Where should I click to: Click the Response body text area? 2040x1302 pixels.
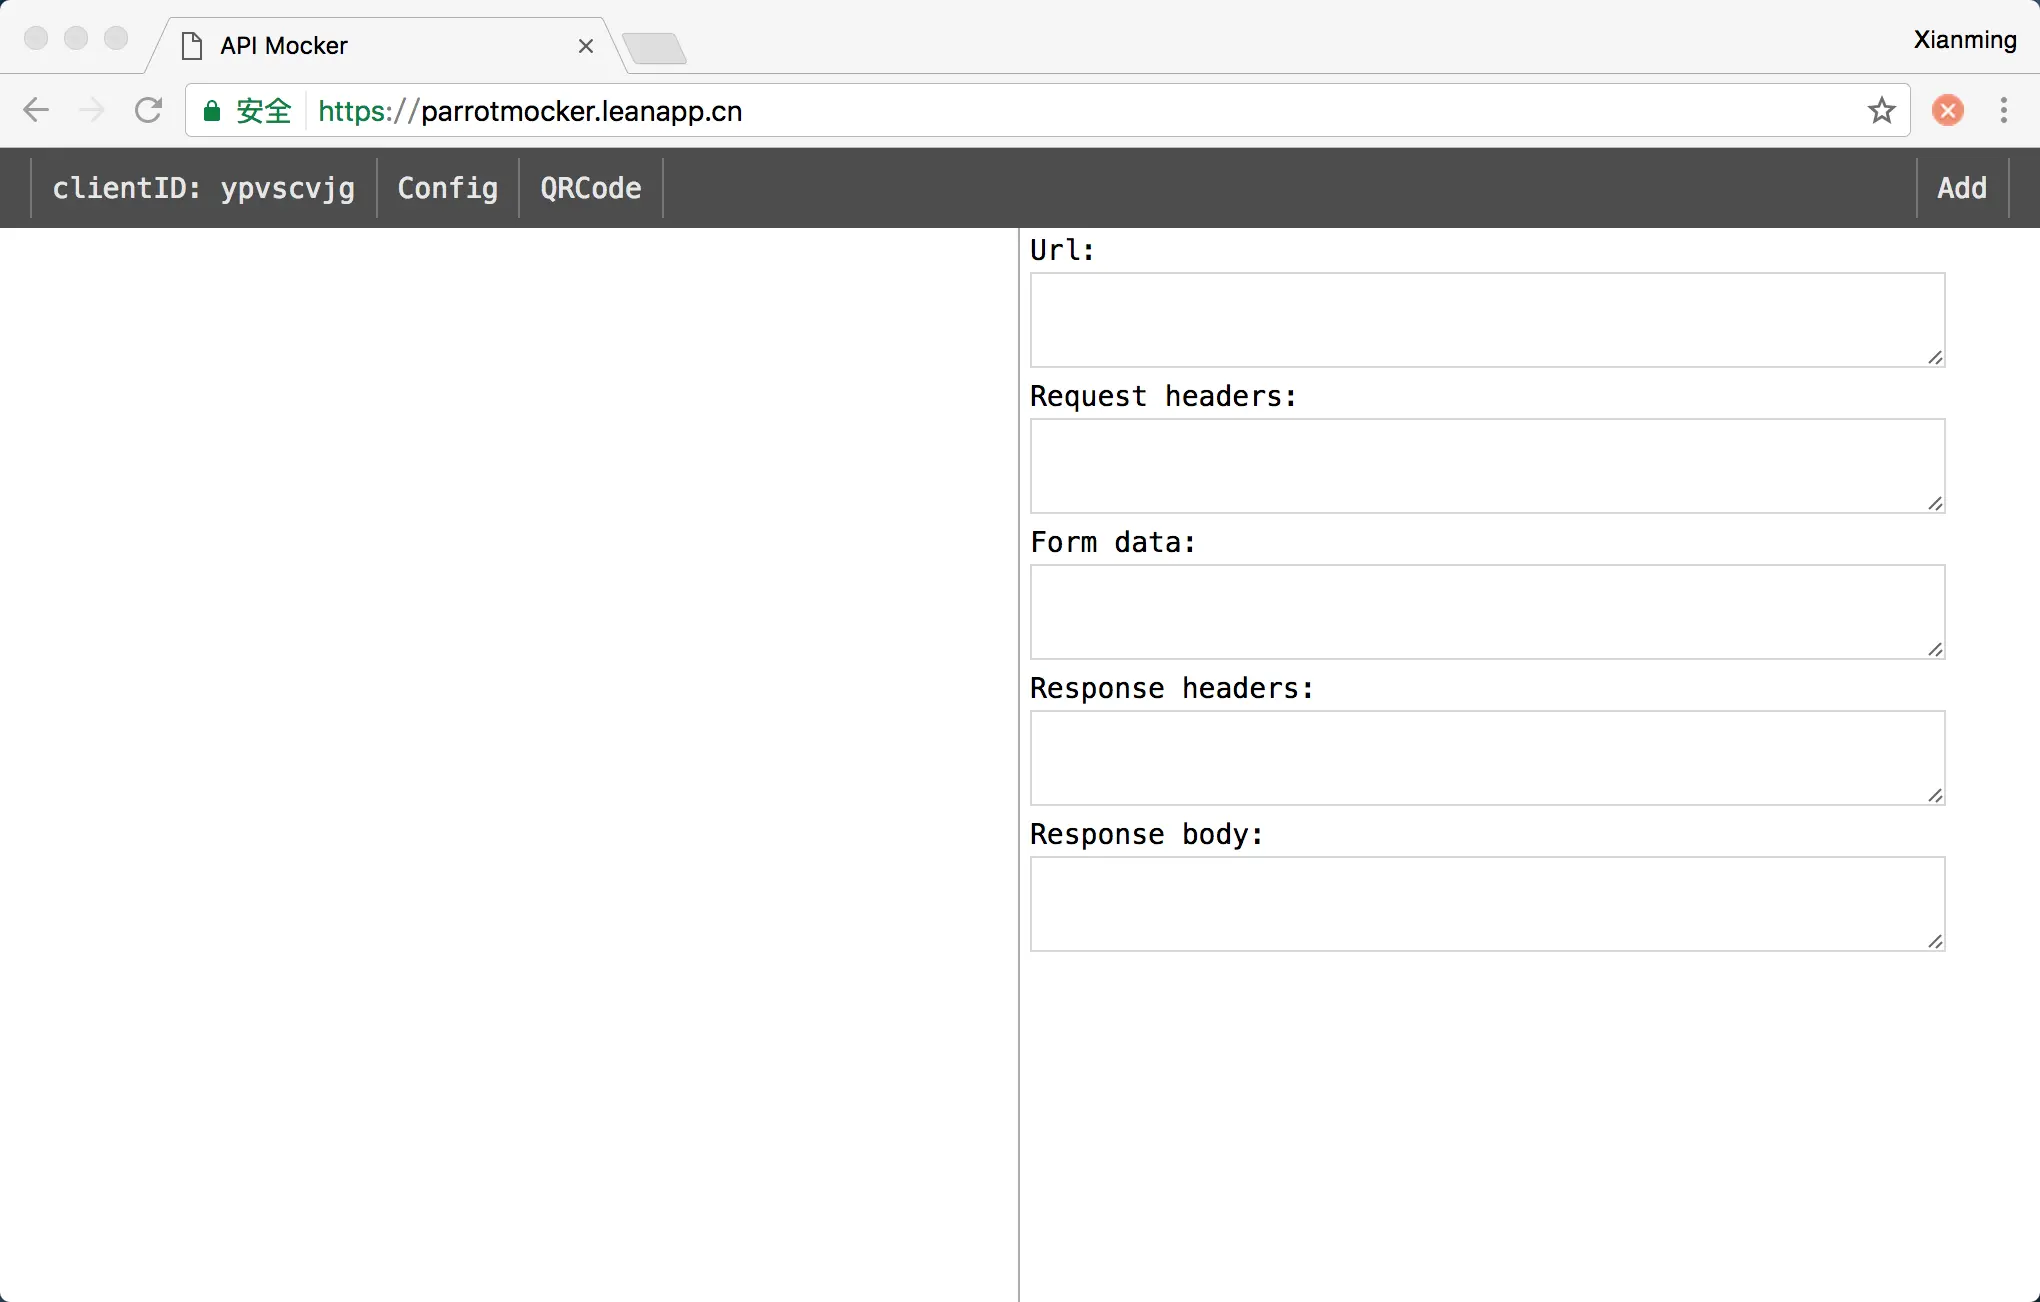(1486, 904)
